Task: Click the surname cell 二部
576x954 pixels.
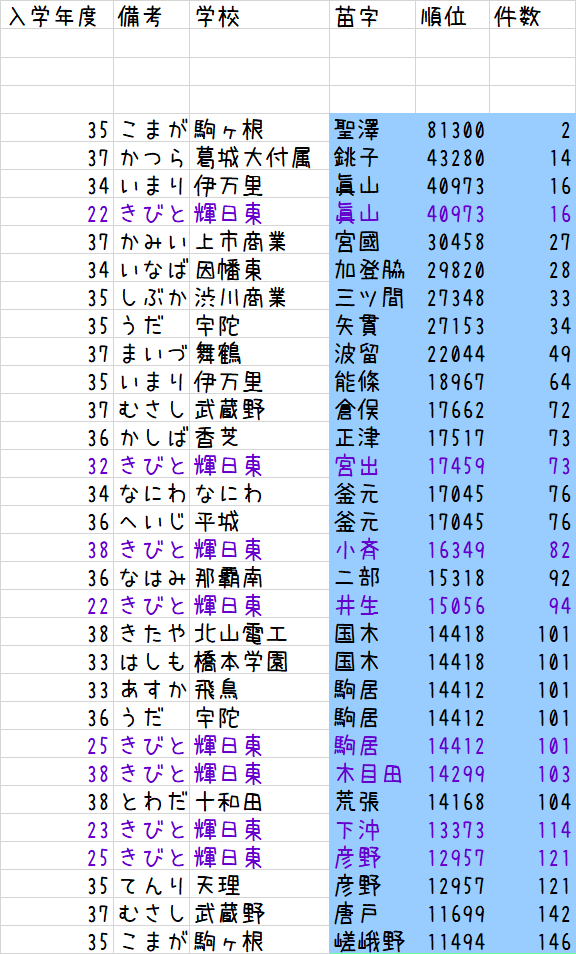Action: [373, 576]
